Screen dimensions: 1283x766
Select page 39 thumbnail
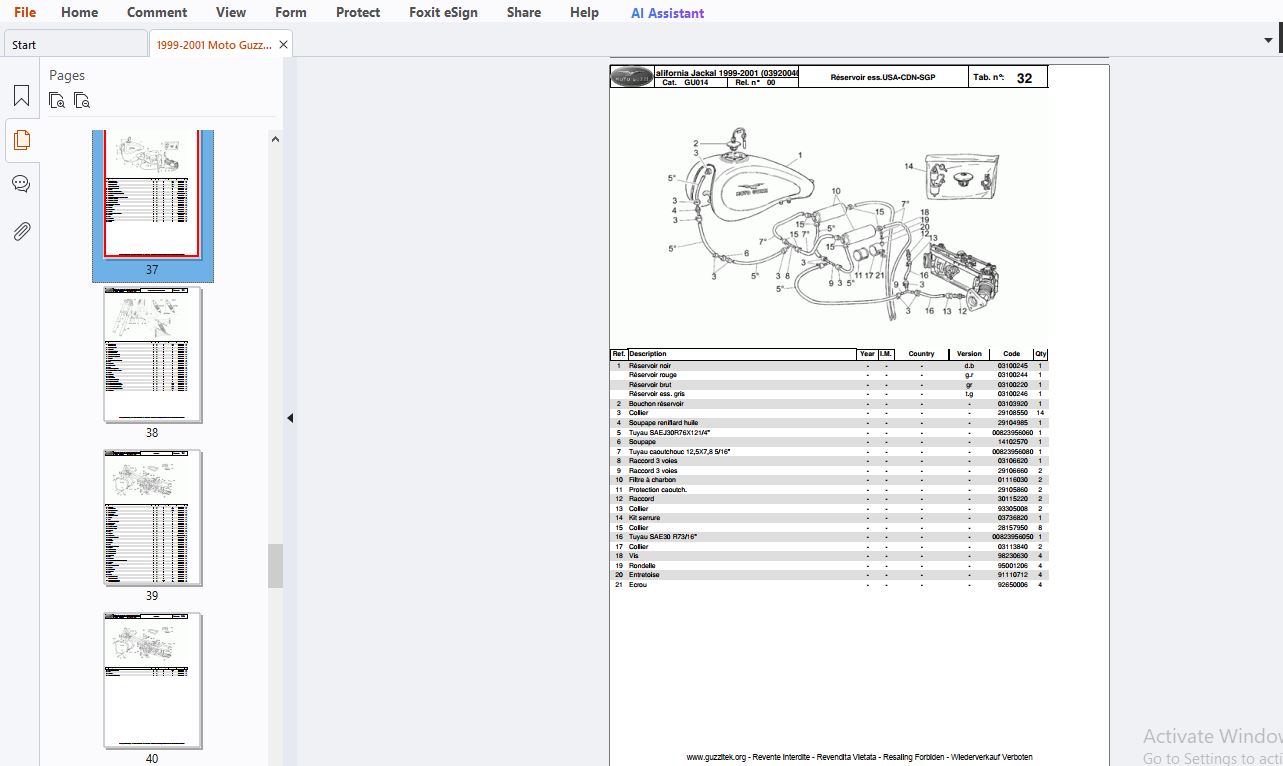(153, 518)
